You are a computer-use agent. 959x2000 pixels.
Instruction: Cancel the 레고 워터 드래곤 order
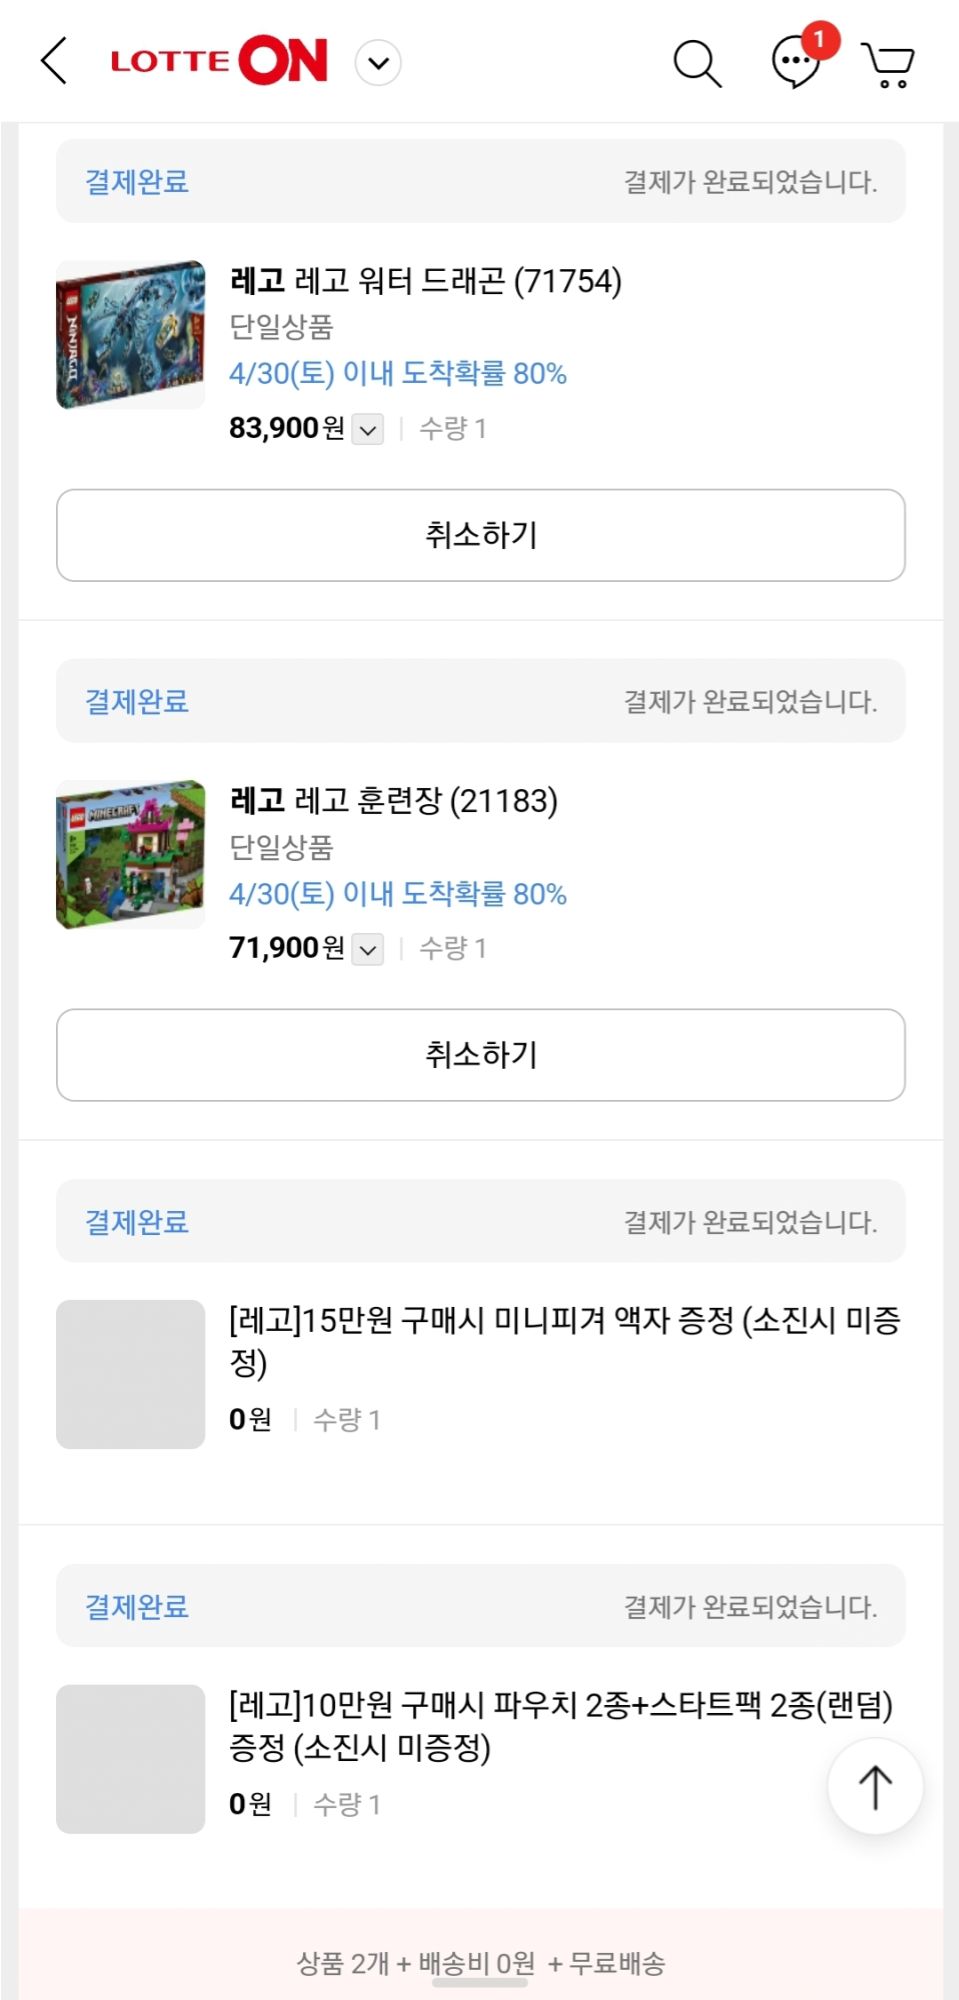480,535
